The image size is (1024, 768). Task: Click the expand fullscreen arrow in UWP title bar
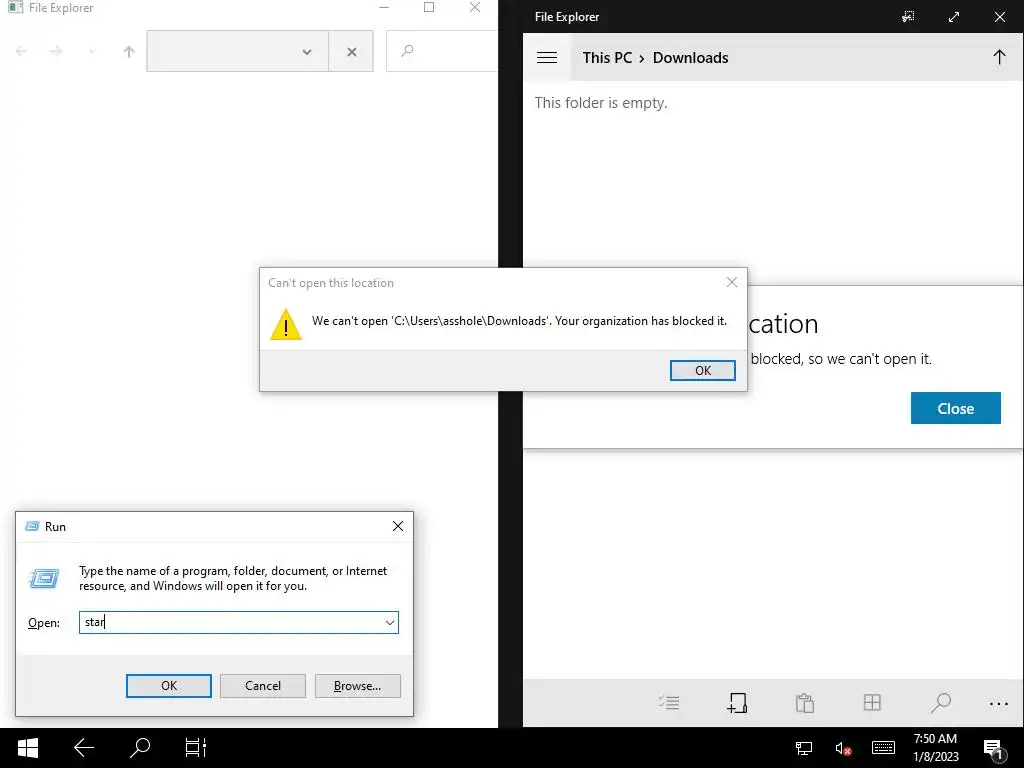point(954,17)
